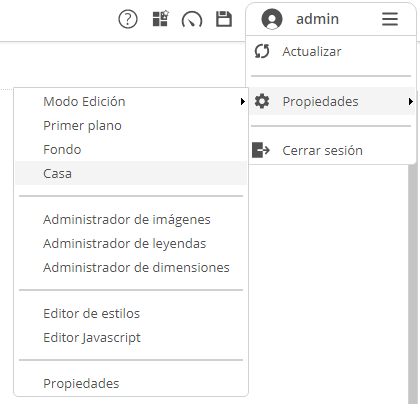Choose Casa from the submenu
The image size is (420, 404).
point(131,173)
